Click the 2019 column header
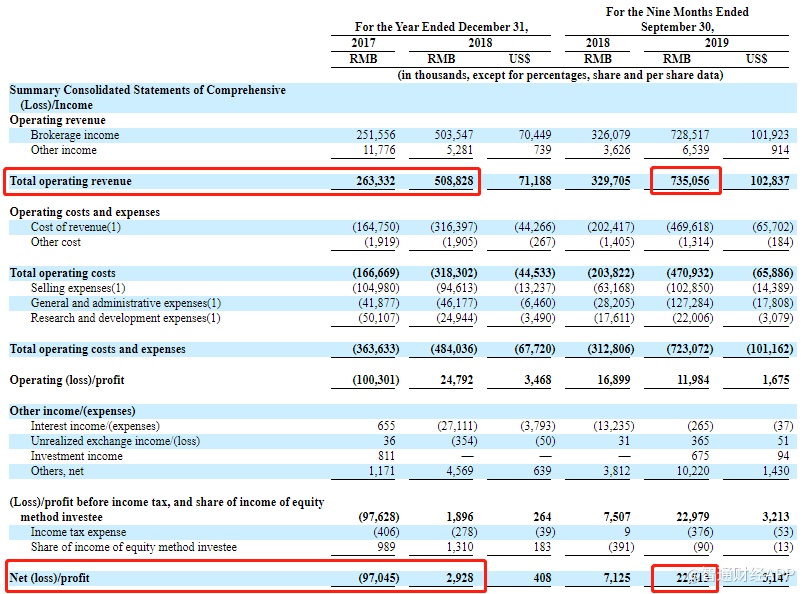Viewport: 805px width, 594px height. [716, 43]
